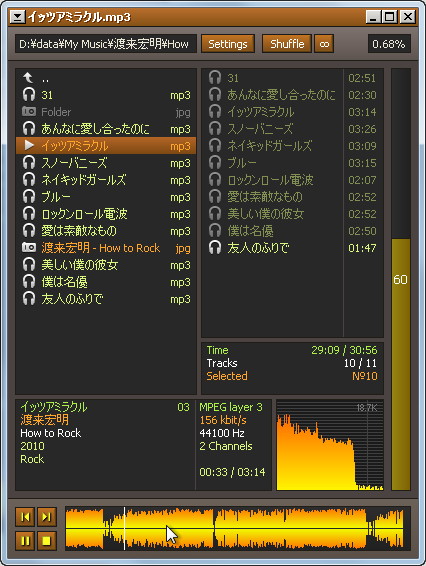Image resolution: width=426 pixels, height=566 pixels.
Task: Pause playback
Action: (25, 540)
